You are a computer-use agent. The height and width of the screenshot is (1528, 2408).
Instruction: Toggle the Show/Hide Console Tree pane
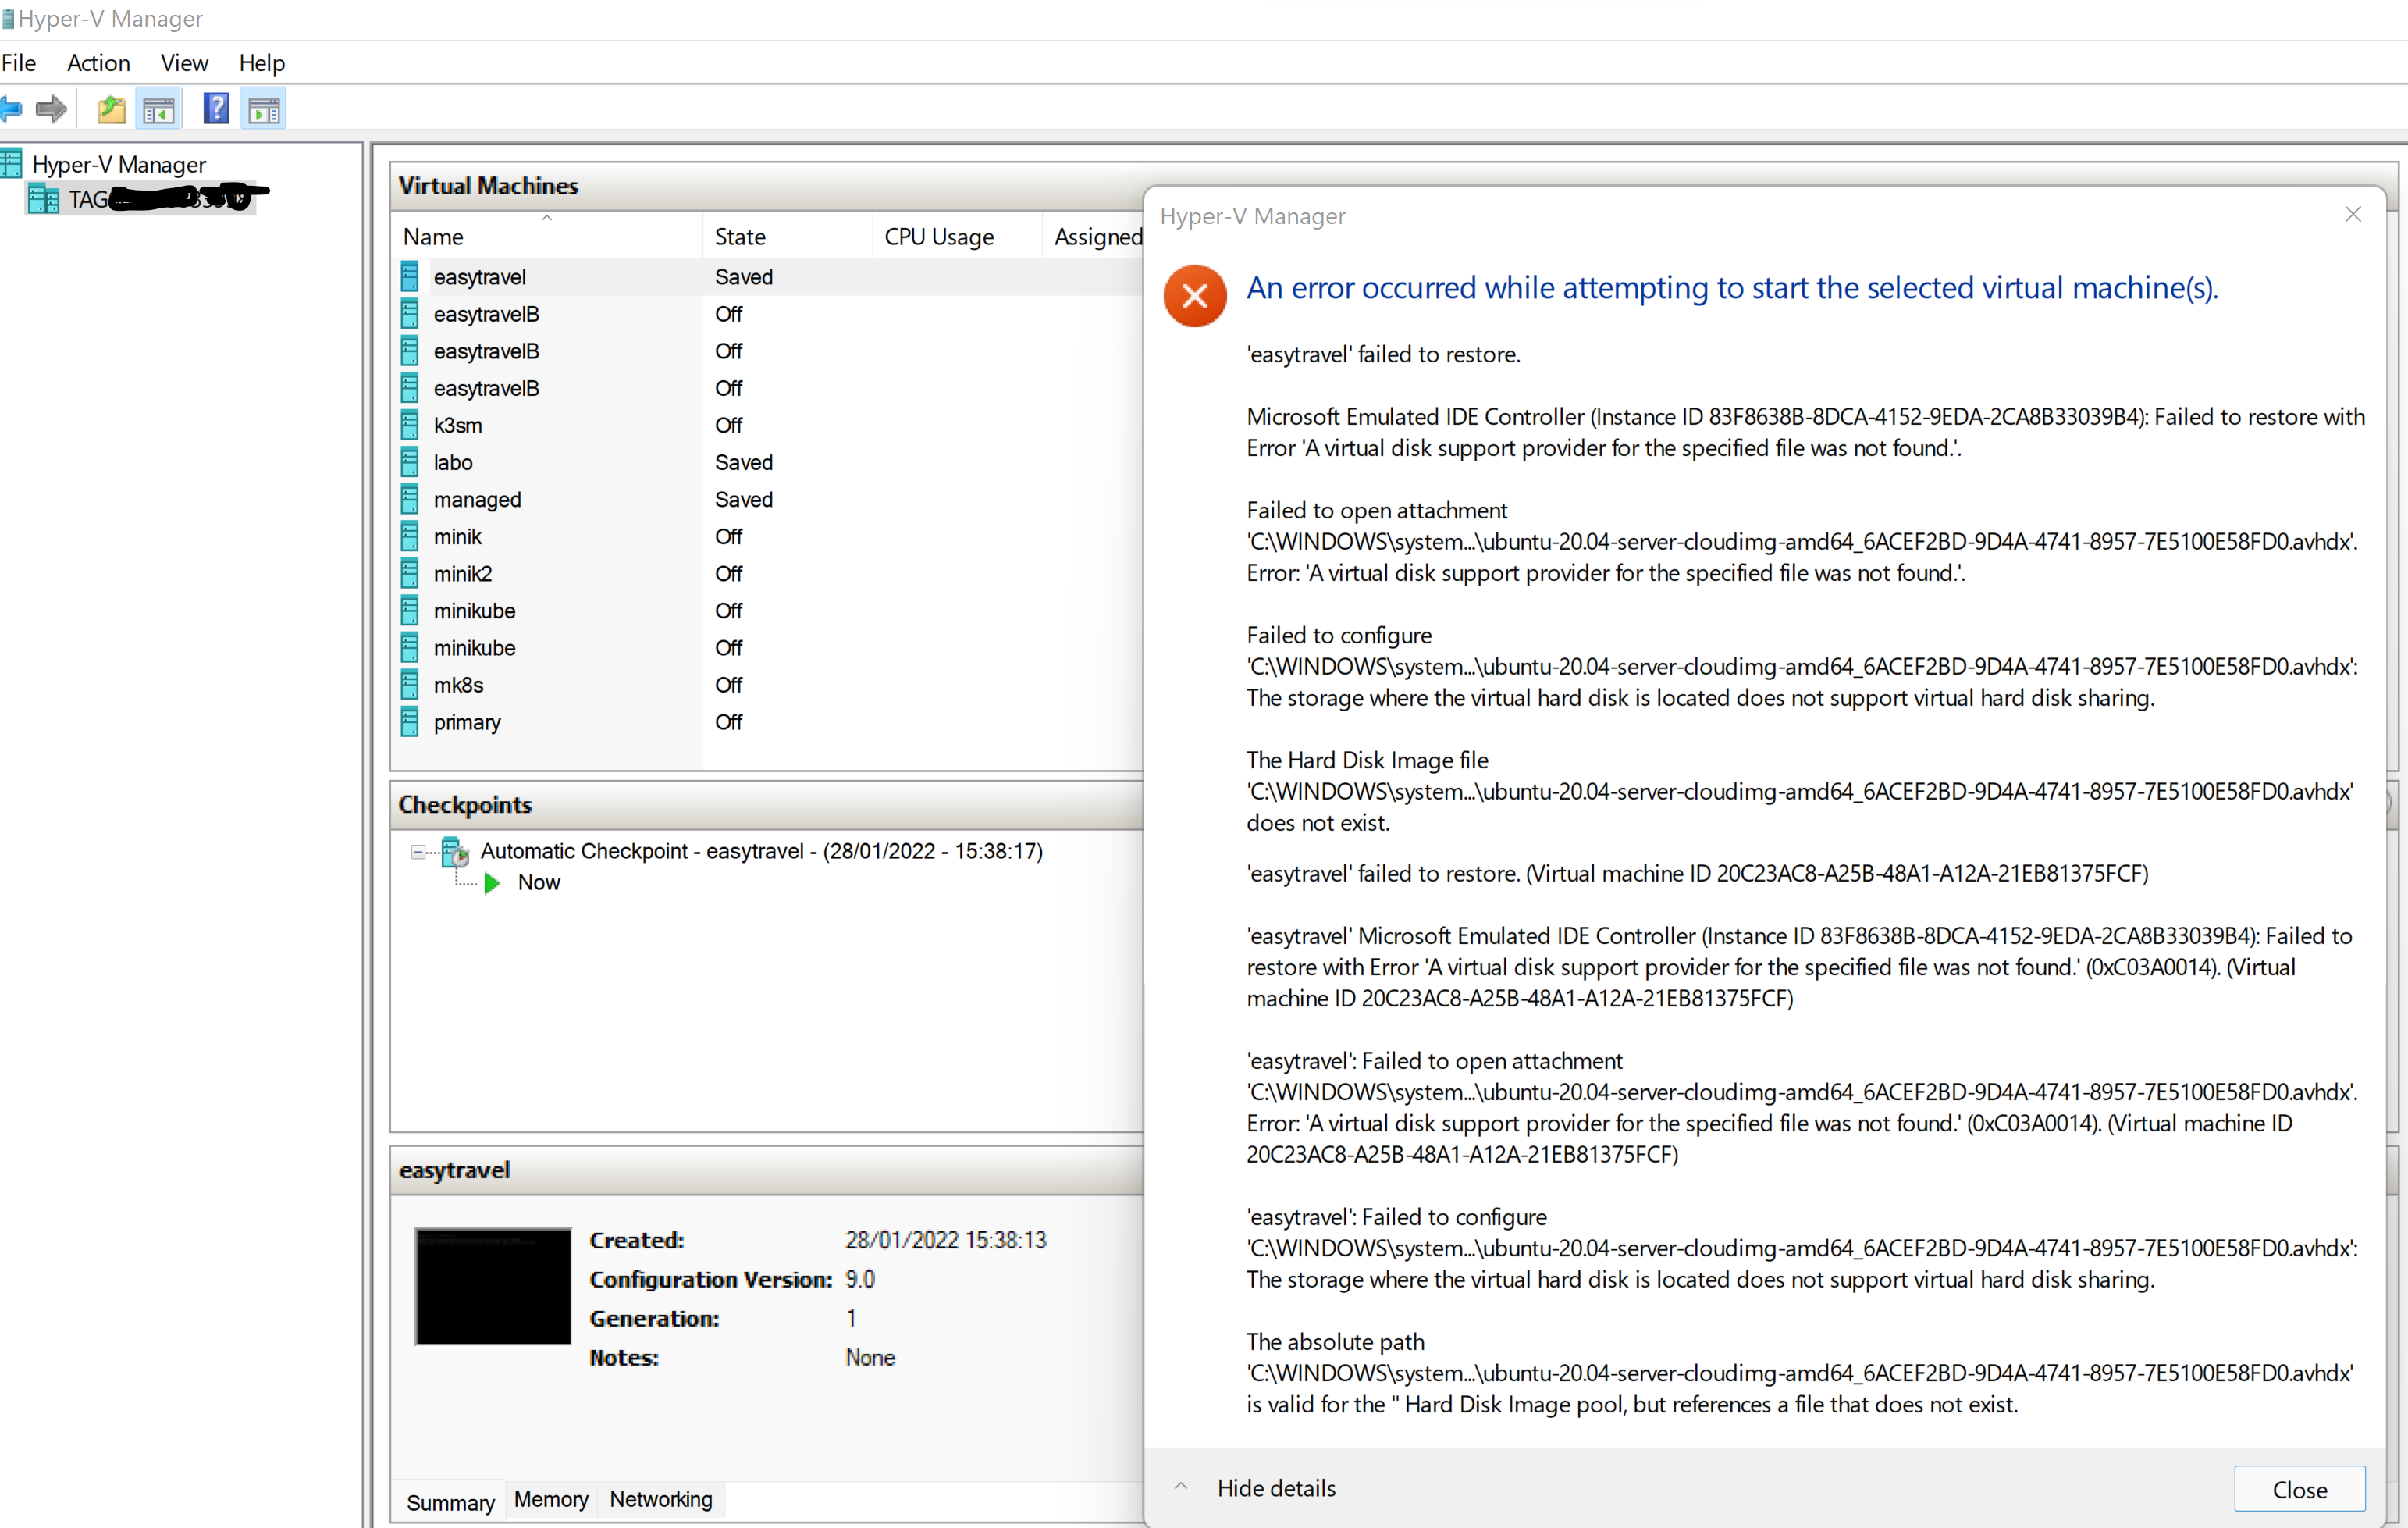(x=159, y=108)
